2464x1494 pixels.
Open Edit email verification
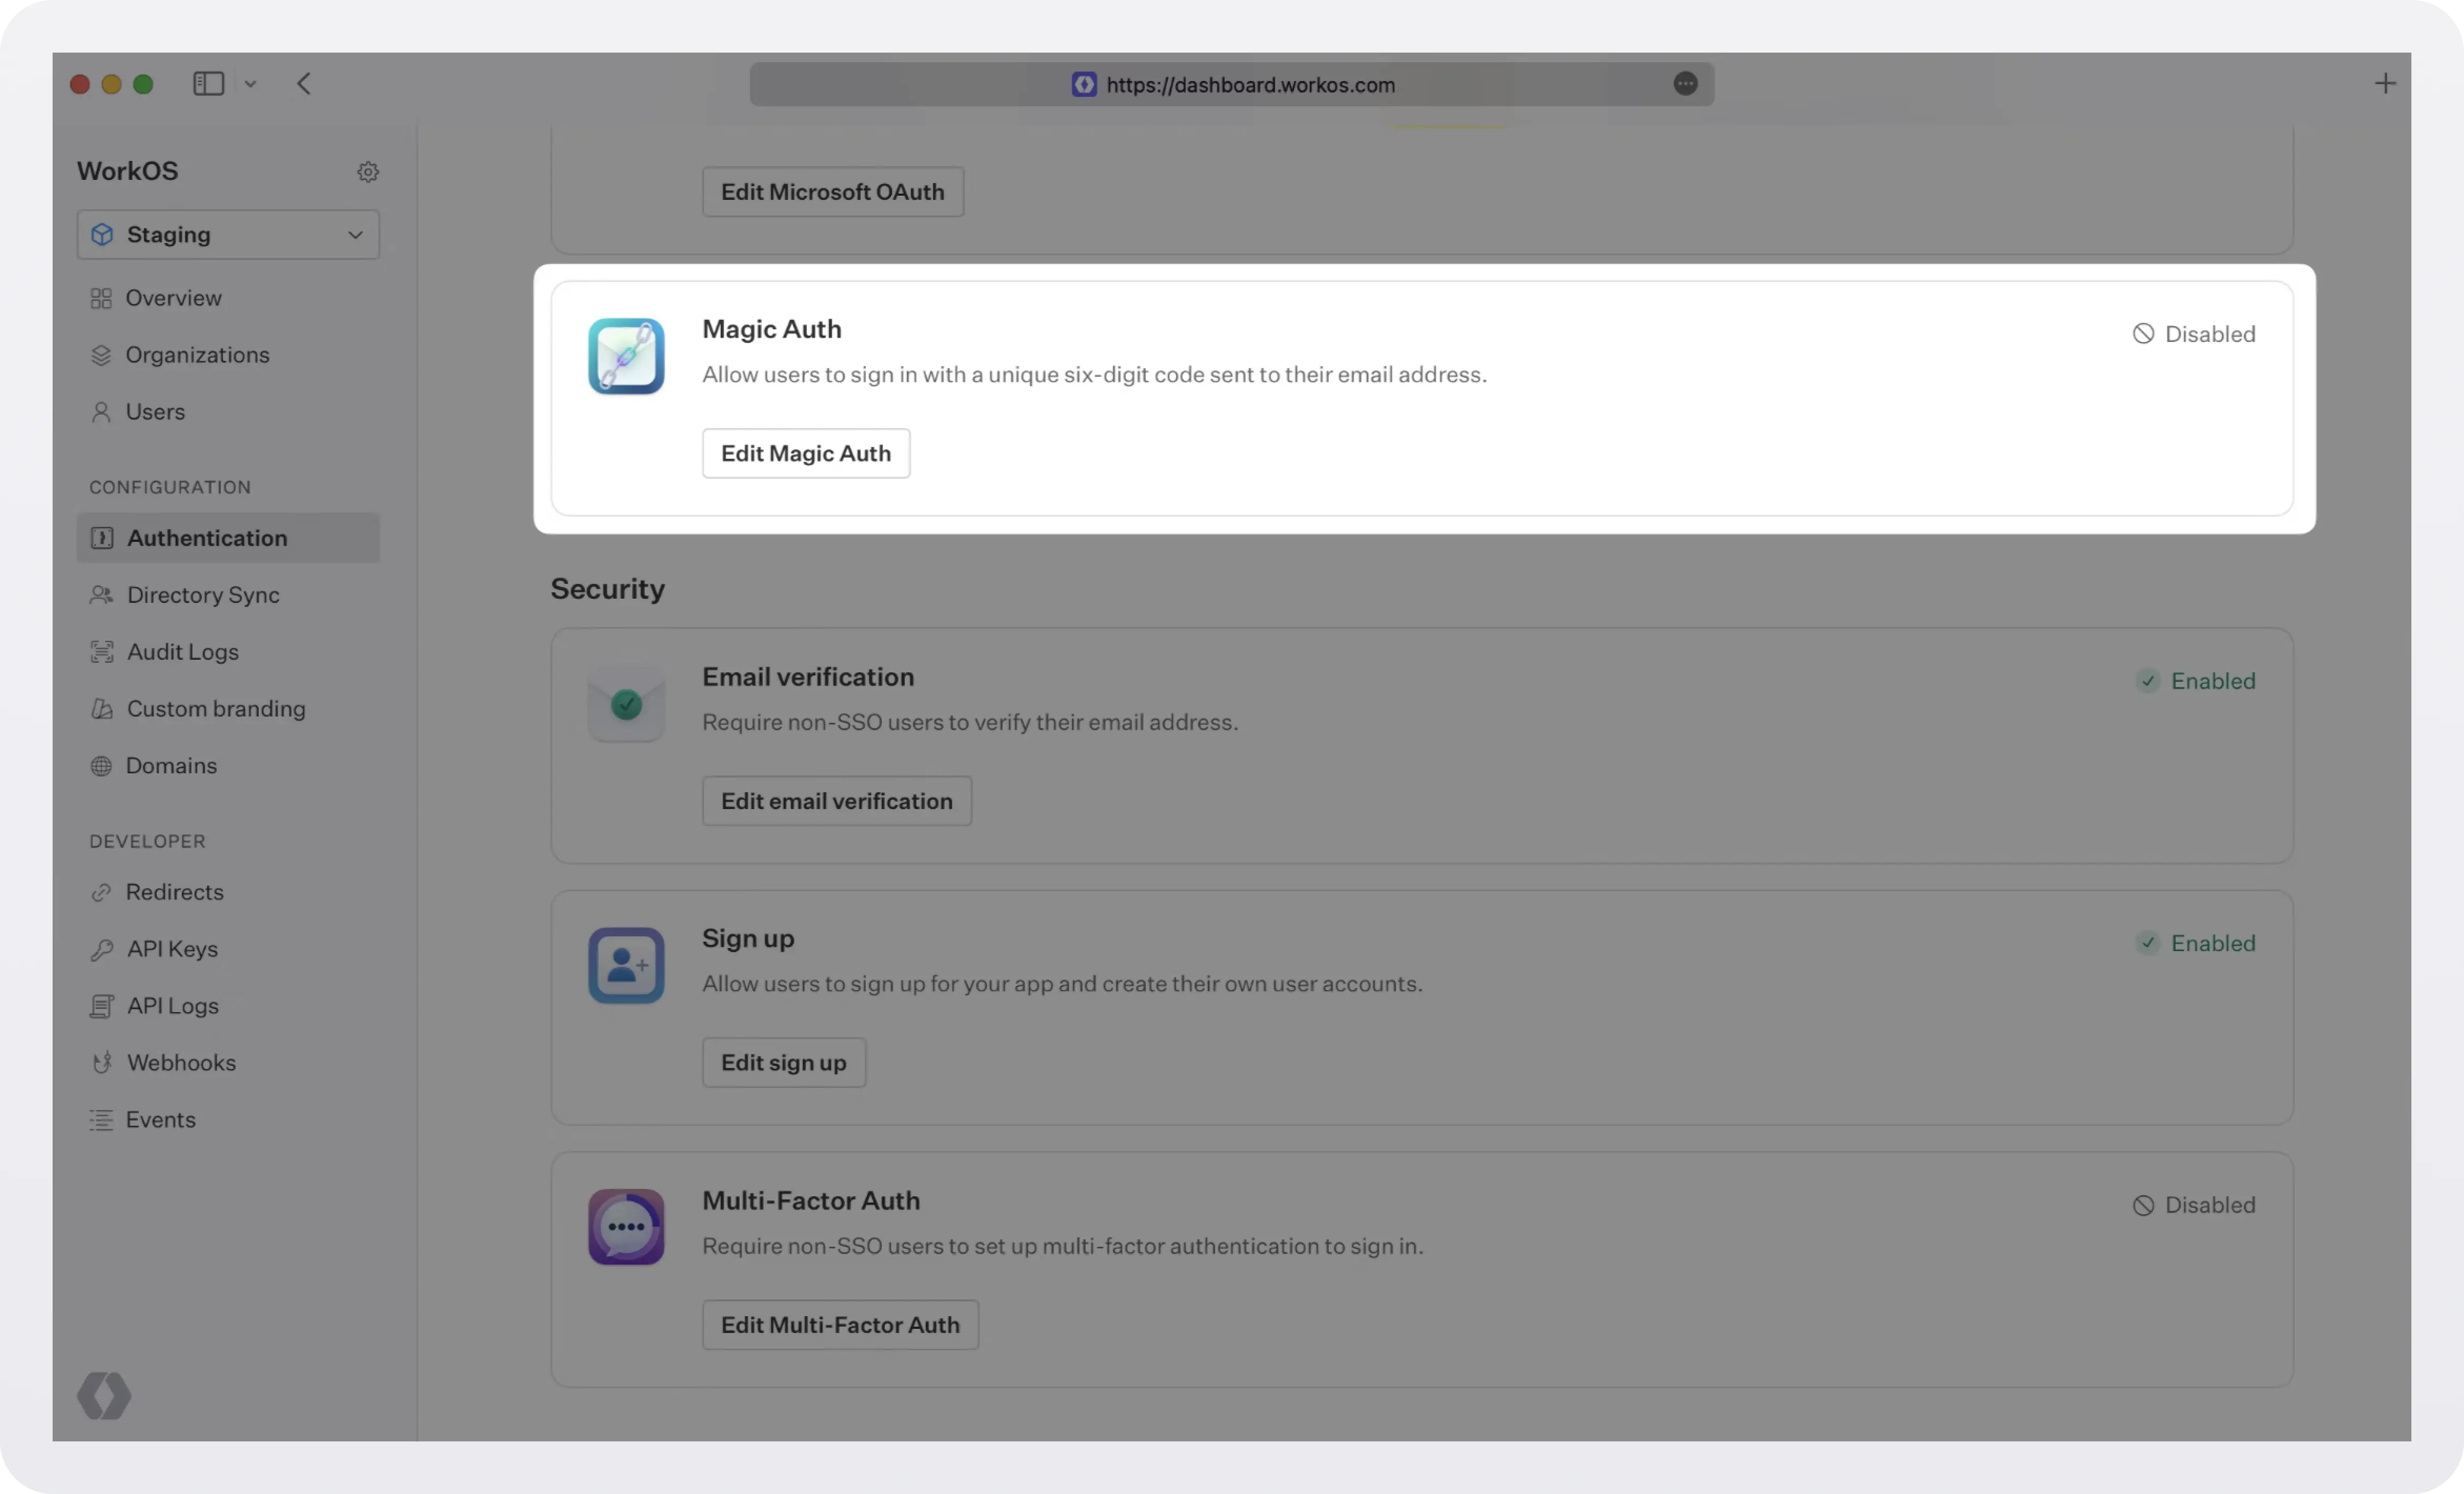[x=837, y=801]
